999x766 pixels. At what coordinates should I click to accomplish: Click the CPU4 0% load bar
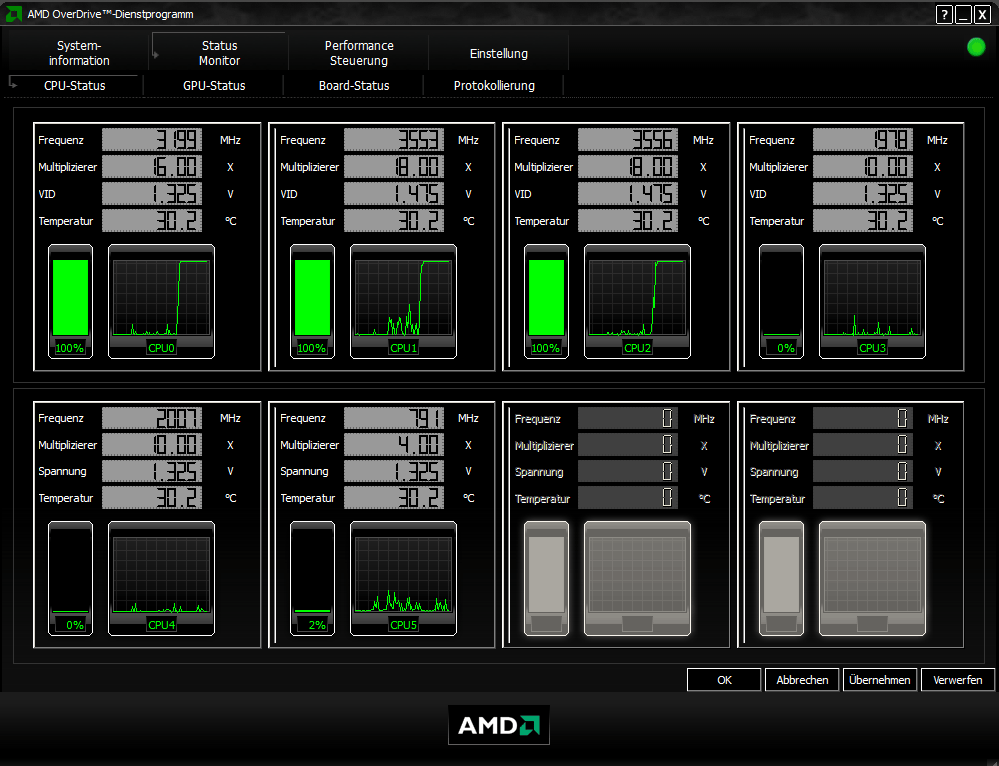click(70, 579)
